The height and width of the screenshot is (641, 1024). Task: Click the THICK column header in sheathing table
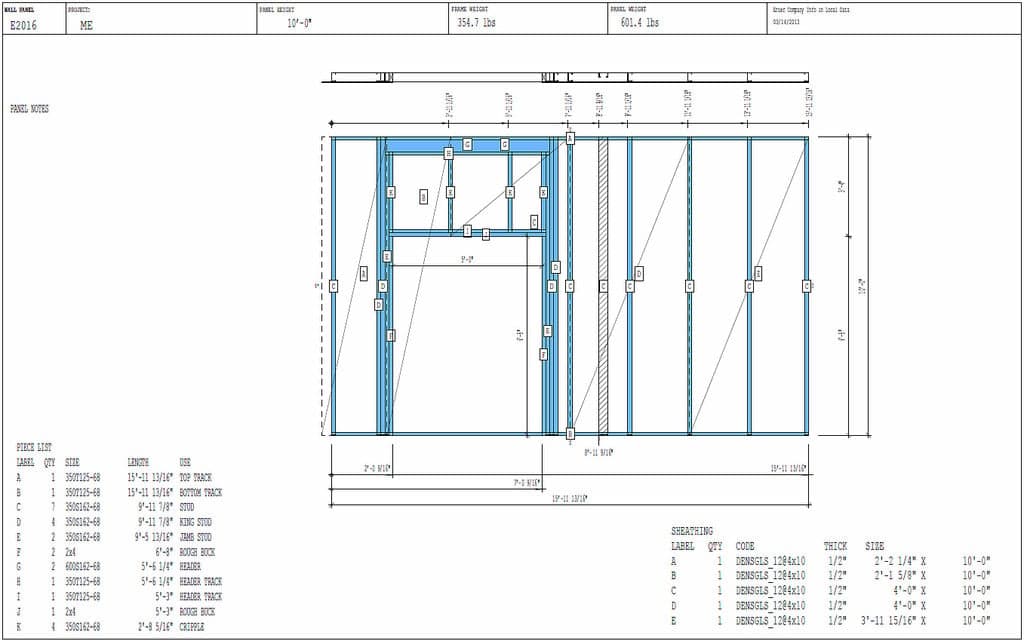click(835, 546)
